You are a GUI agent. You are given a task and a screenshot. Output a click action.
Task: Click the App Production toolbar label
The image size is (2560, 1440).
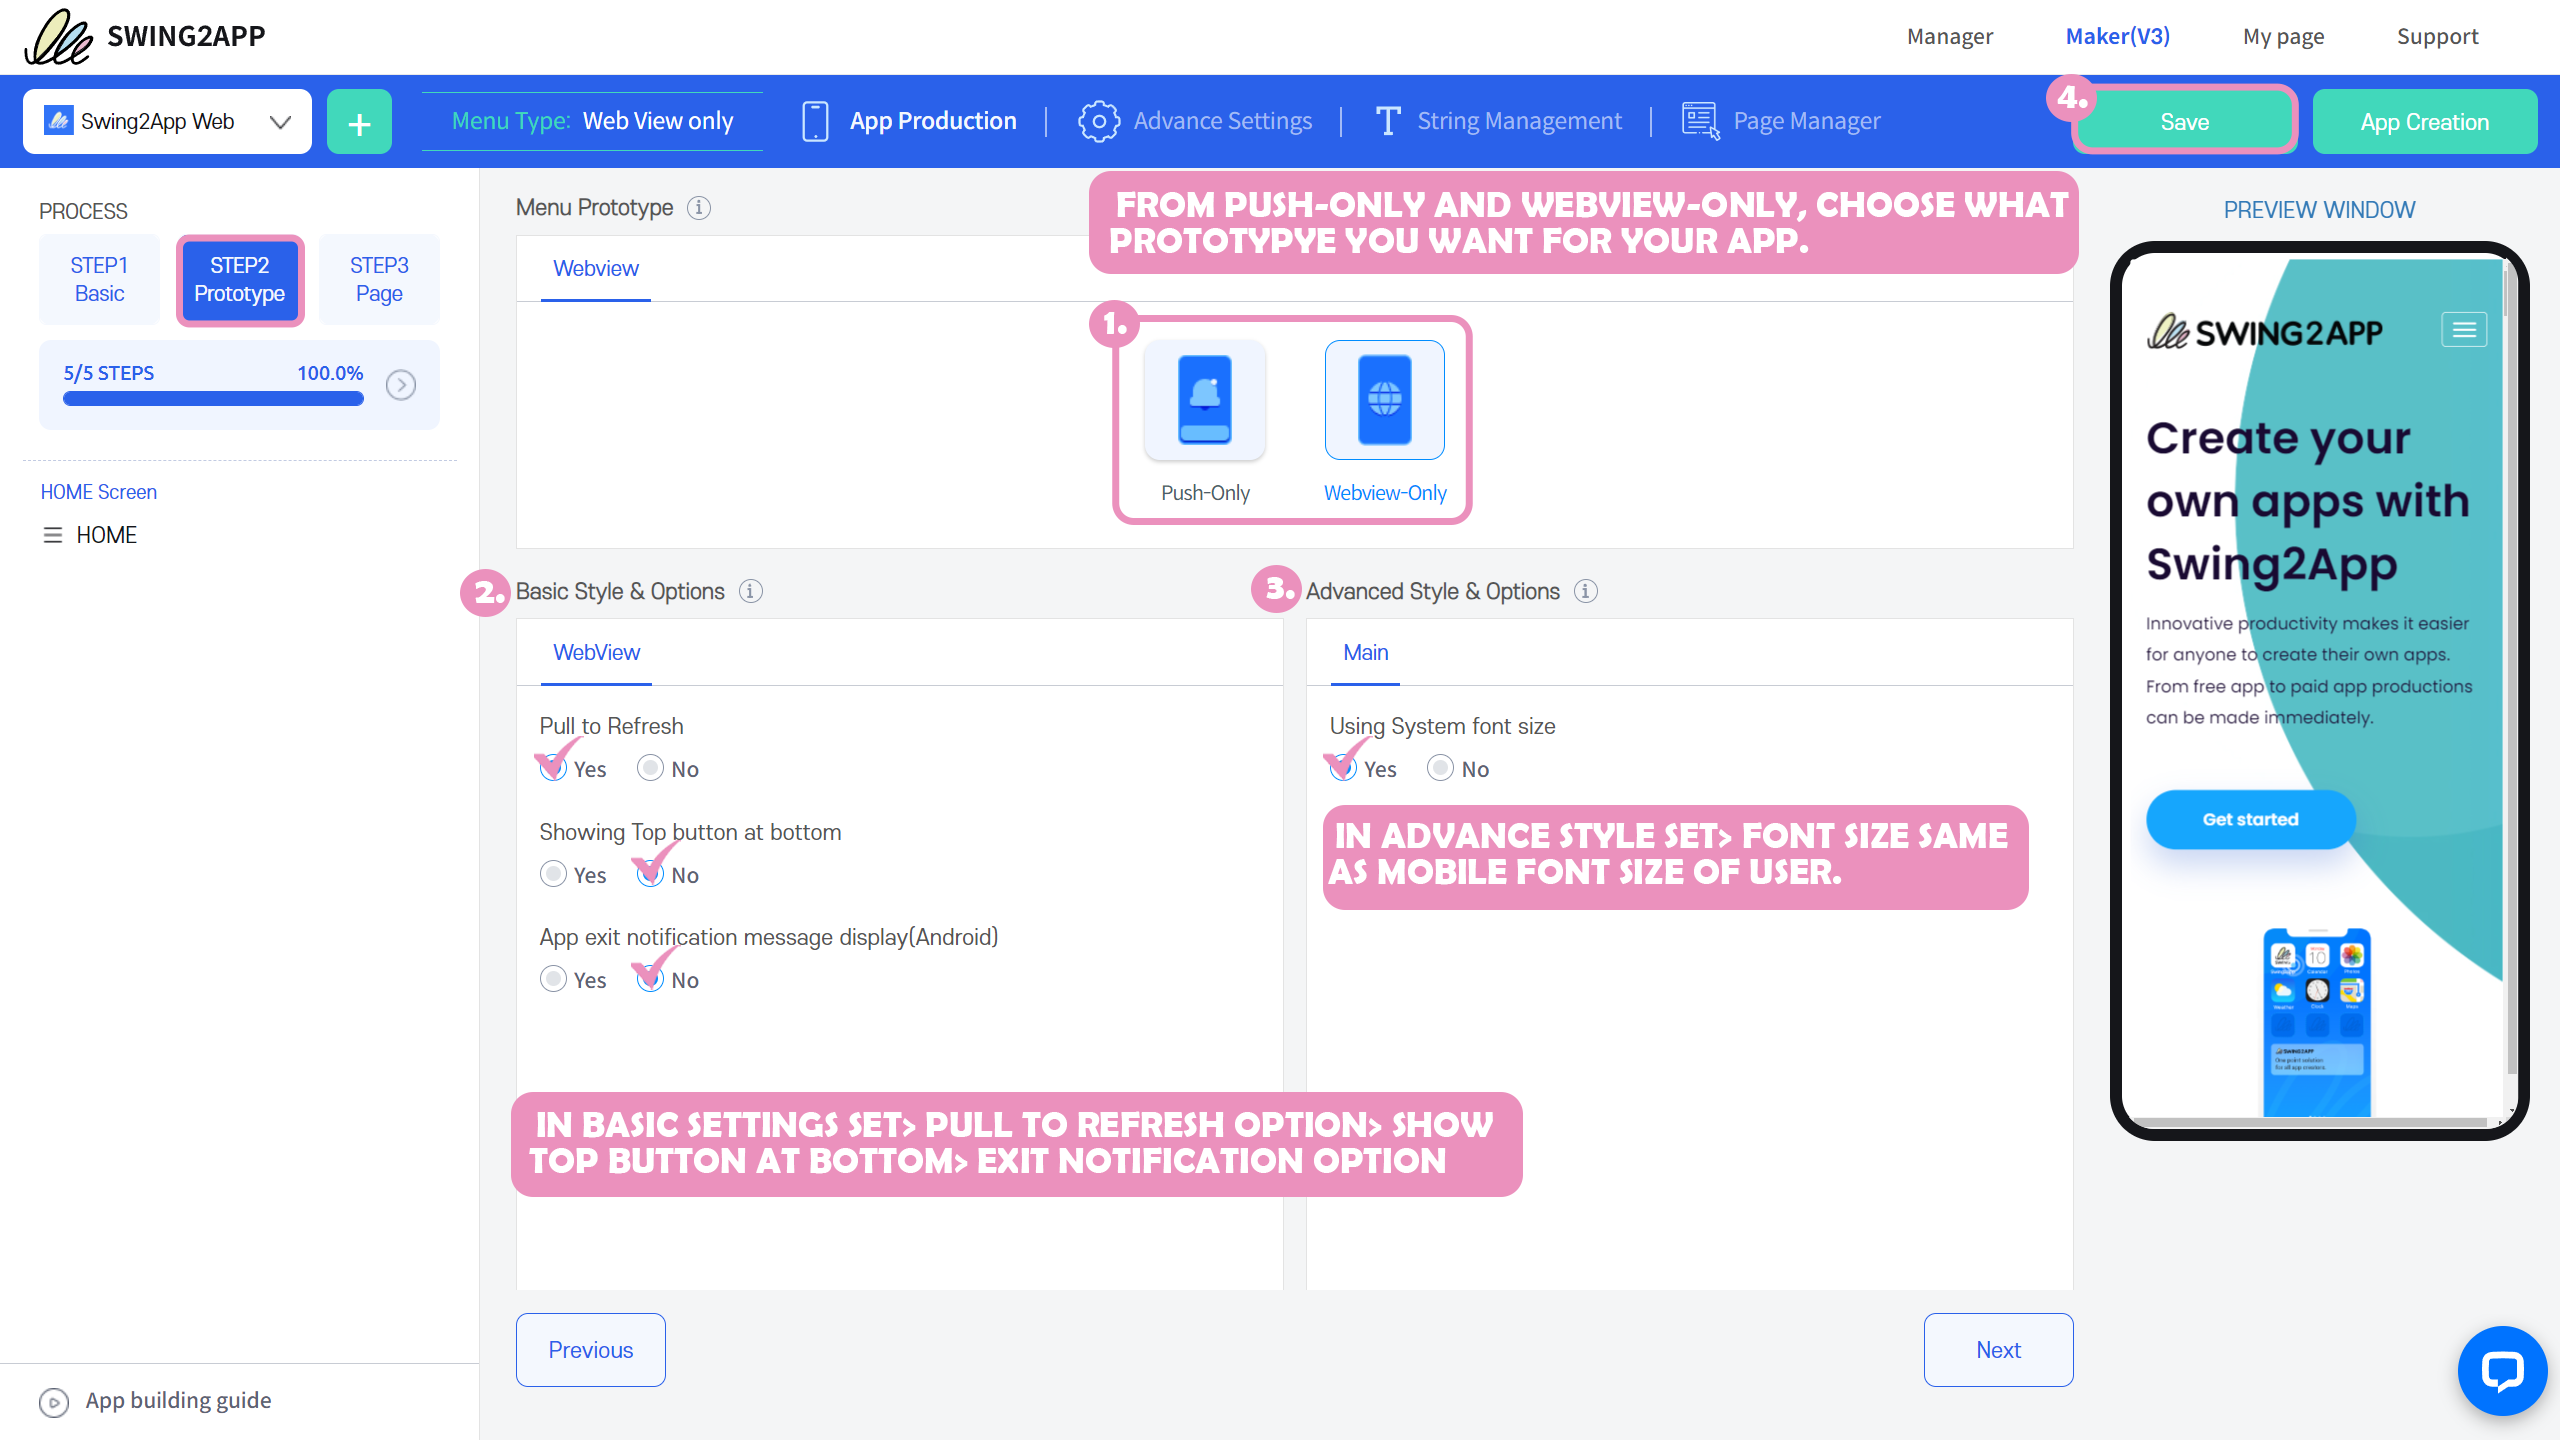point(933,121)
